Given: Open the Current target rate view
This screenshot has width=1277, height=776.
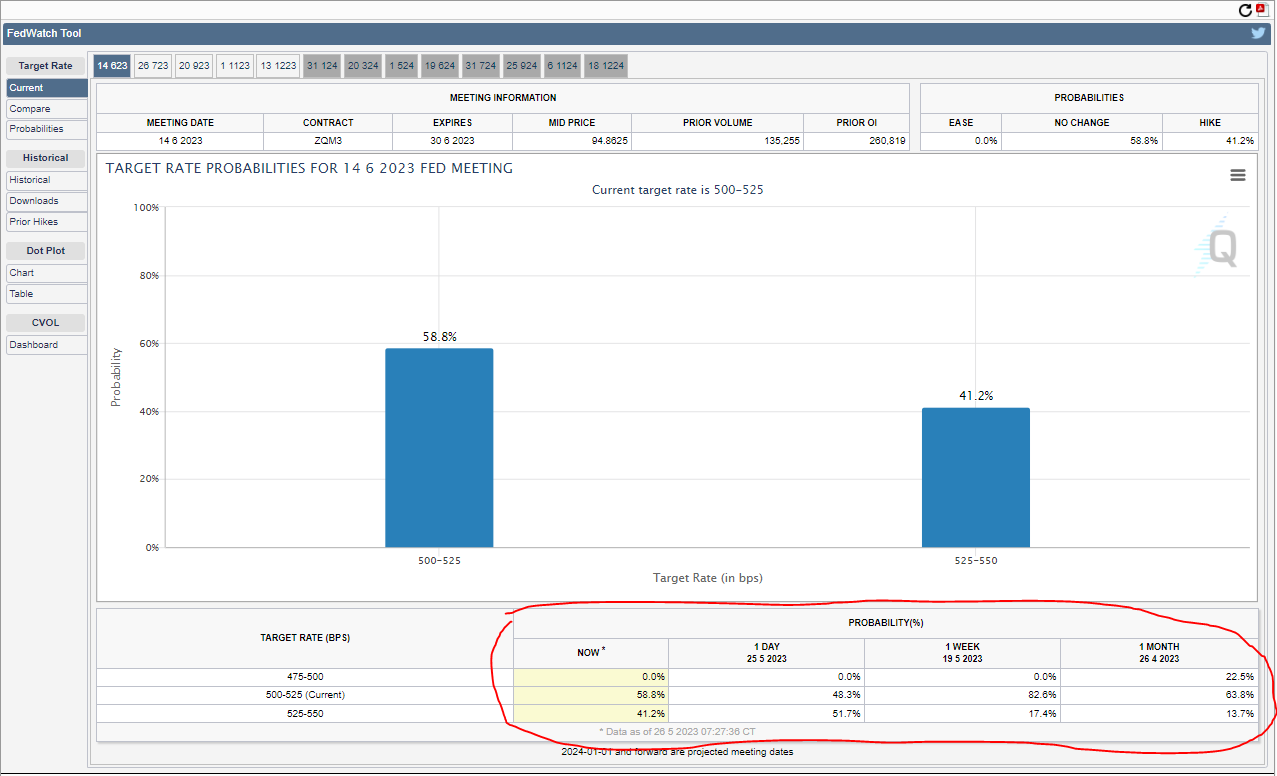Looking at the screenshot, I should coord(46,88).
